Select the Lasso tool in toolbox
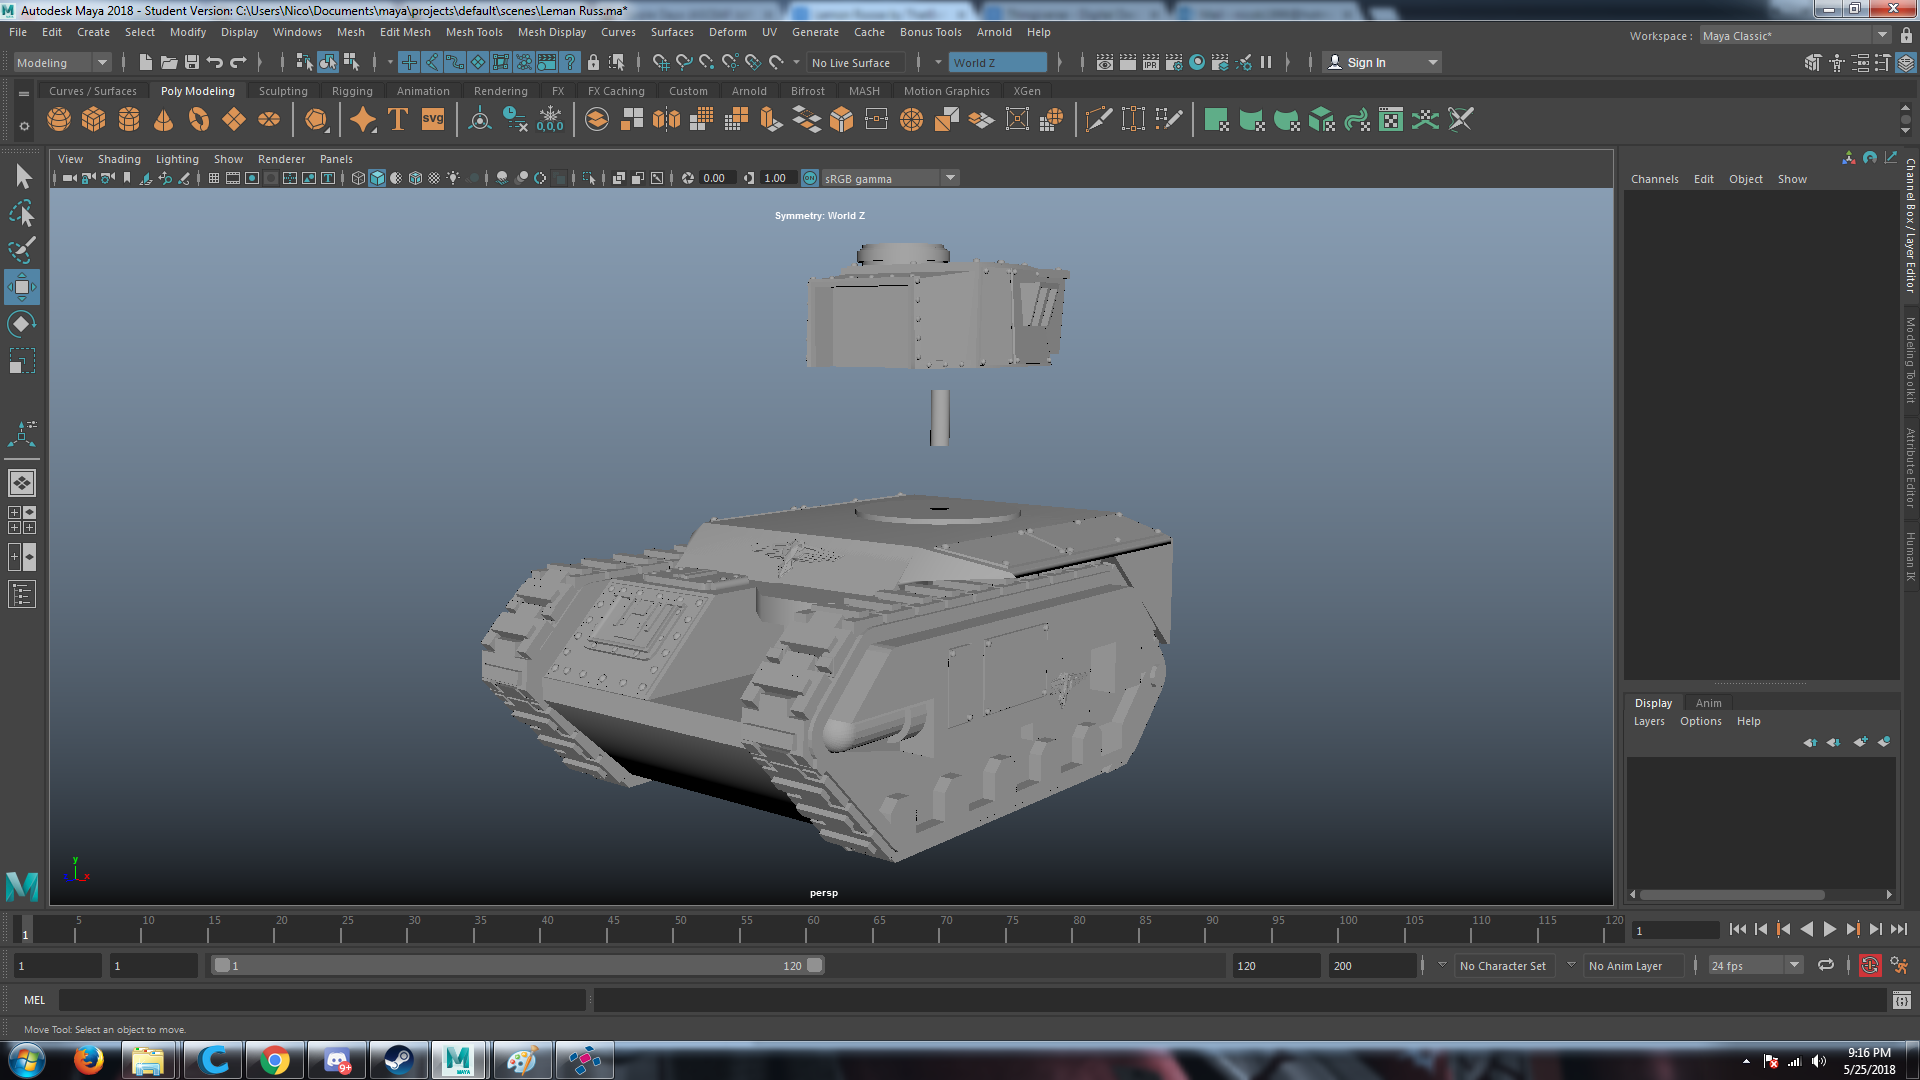 (22, 214)
